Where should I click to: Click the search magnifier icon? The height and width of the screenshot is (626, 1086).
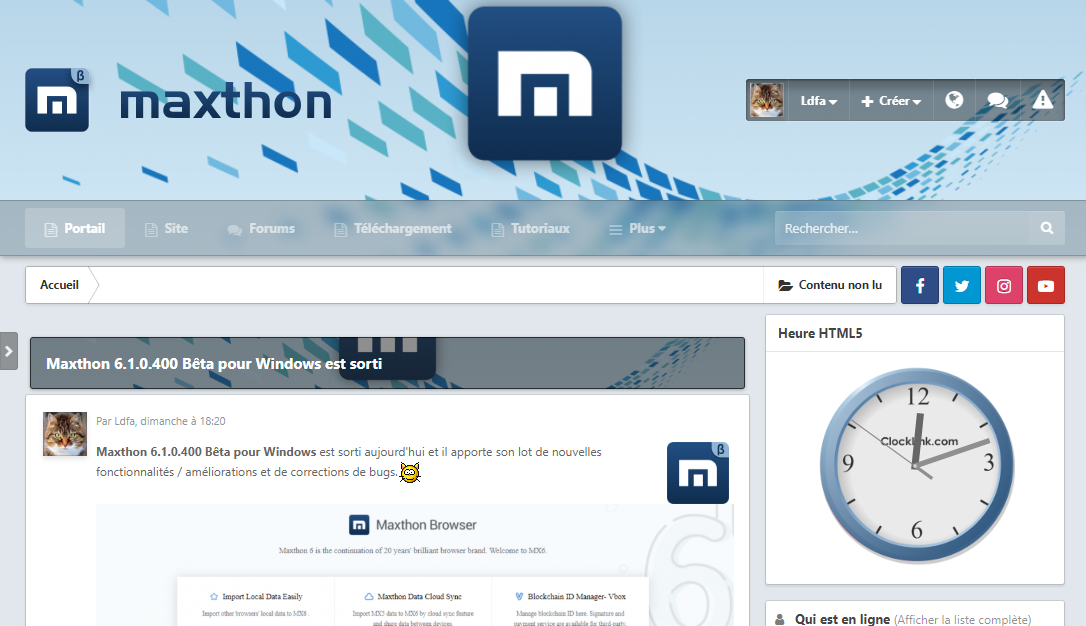(1047, 228)
